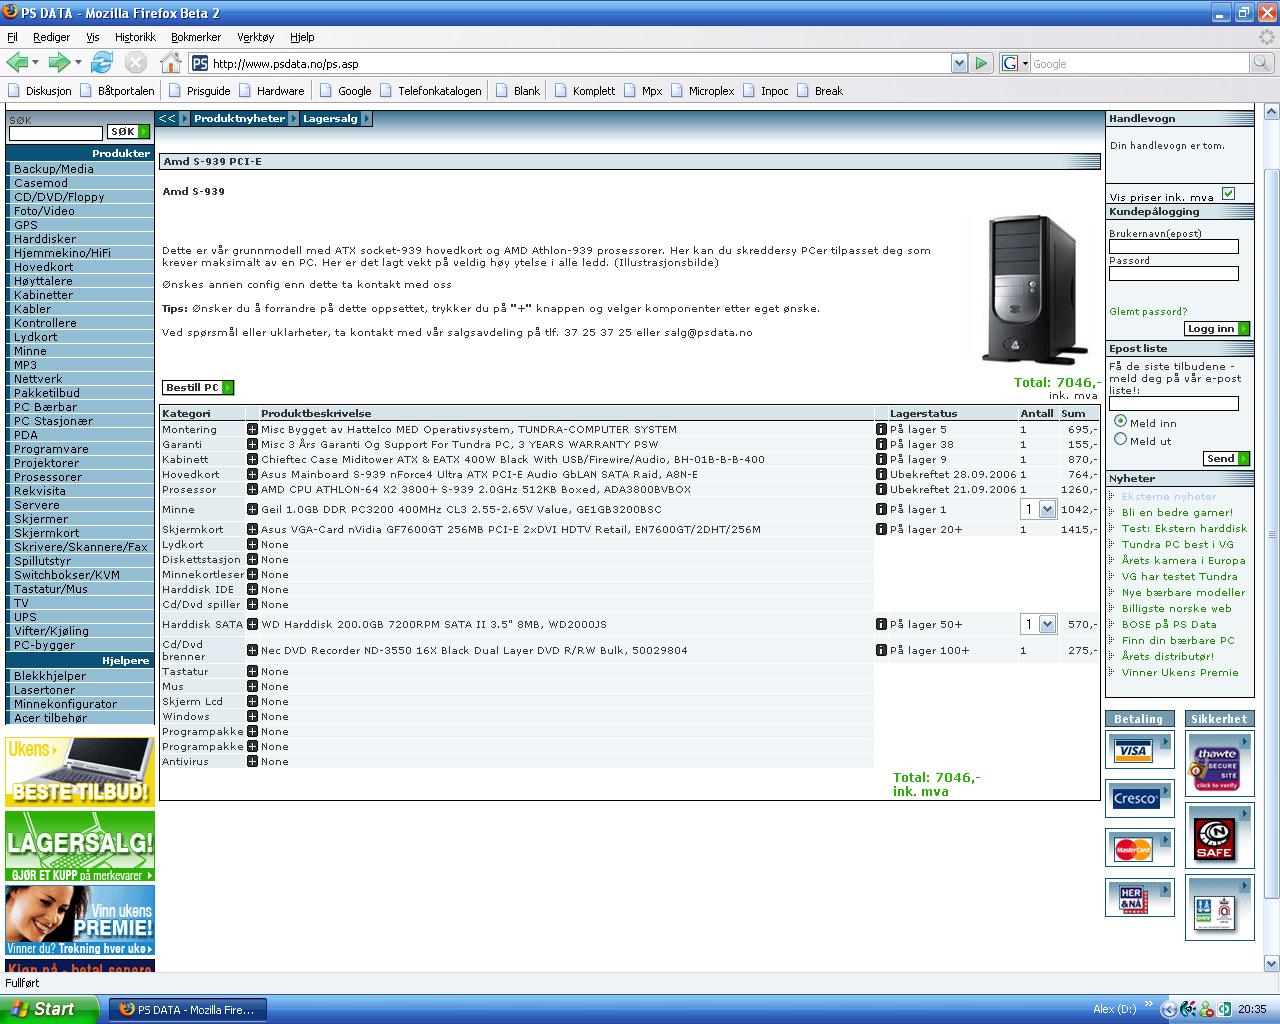1280x1024 pixels.
Task: Click the Bestill PC button
Action: point(198,387)
